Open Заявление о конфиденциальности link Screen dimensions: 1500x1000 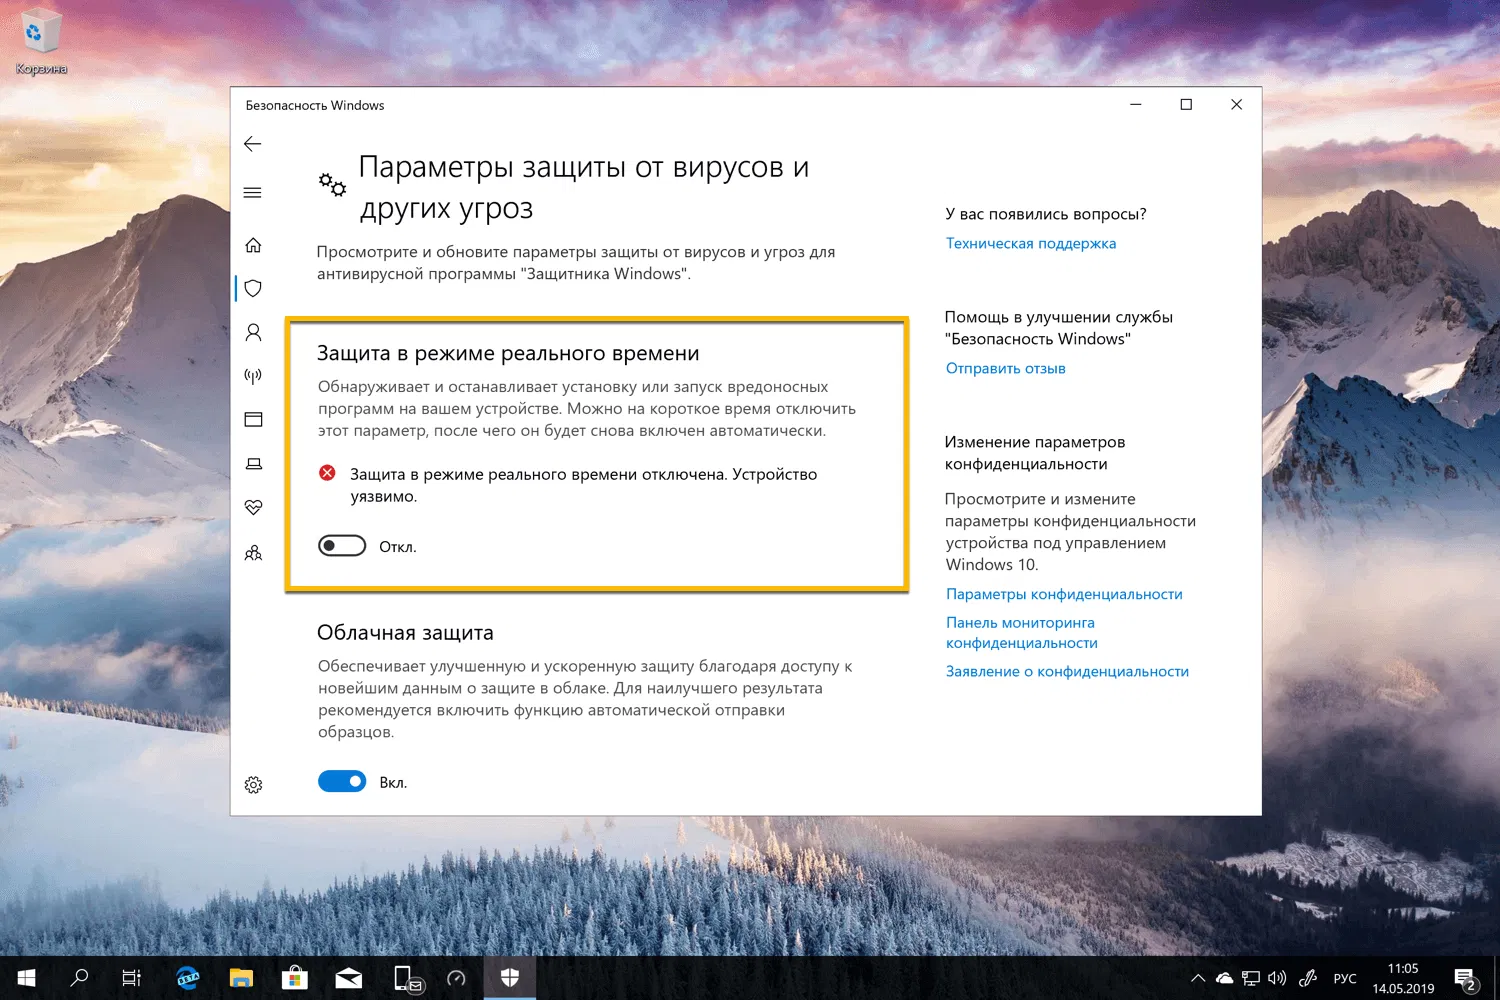[1067, 671]
